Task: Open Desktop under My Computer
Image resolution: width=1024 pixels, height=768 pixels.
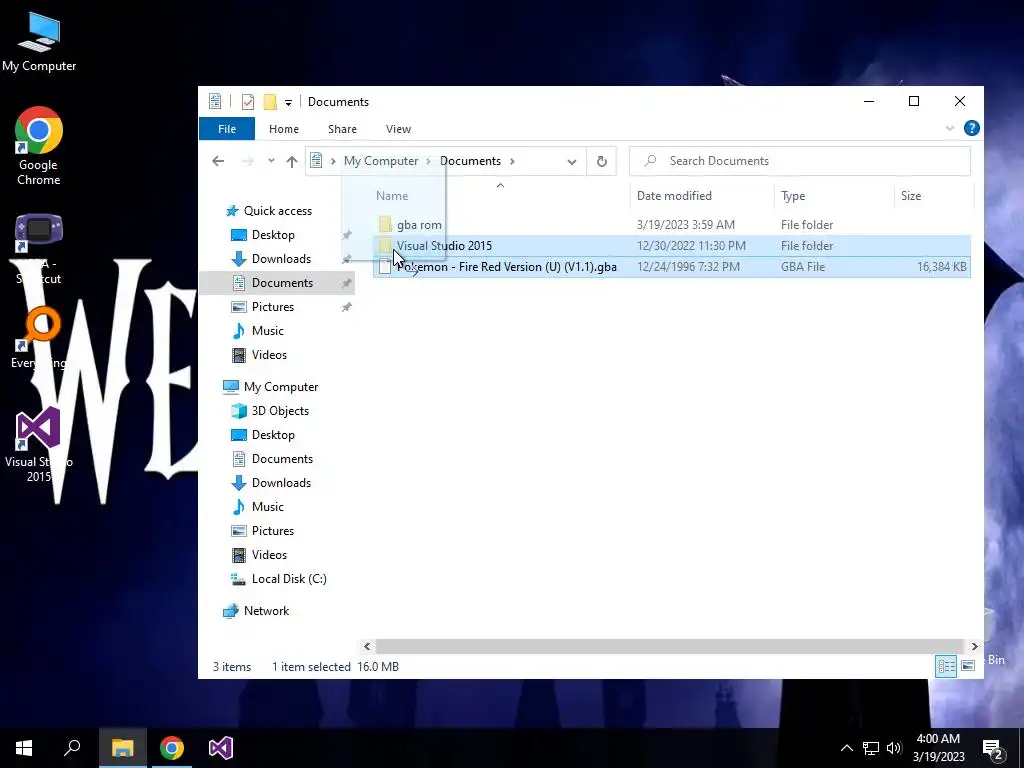Action: click(x=273, y=435)
